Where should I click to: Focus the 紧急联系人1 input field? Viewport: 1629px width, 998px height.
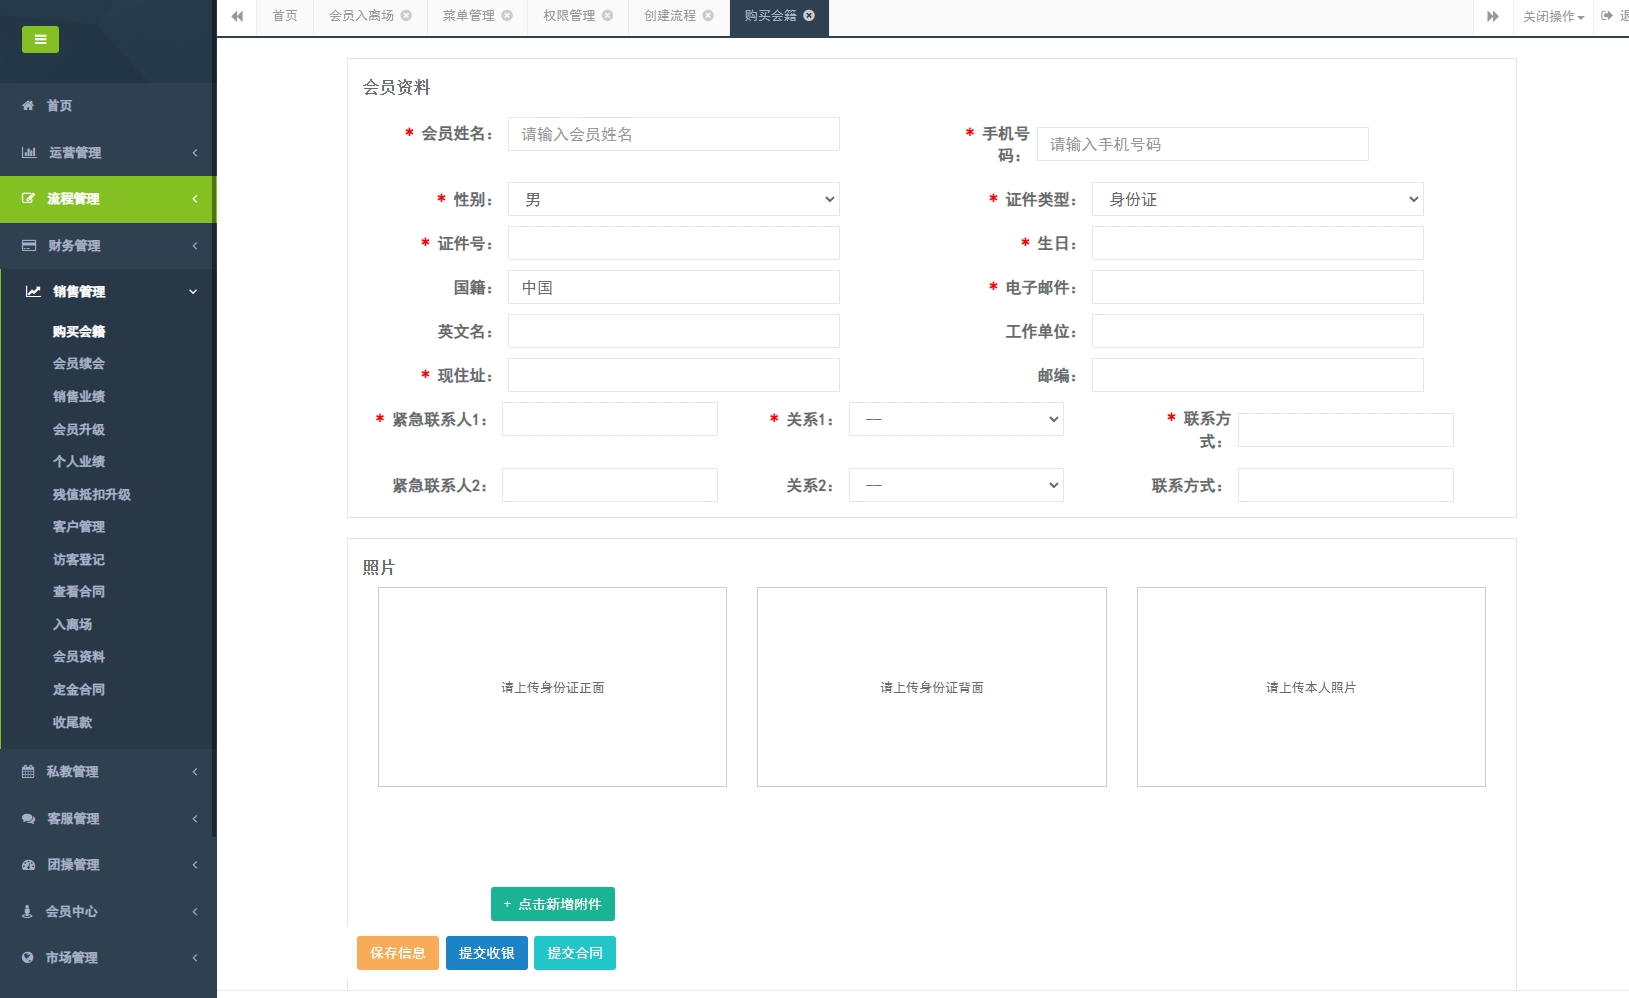point(609,419)
